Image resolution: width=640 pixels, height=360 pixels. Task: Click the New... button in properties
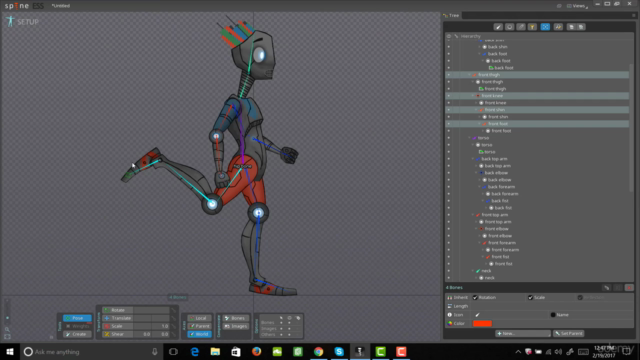[523, 333]
